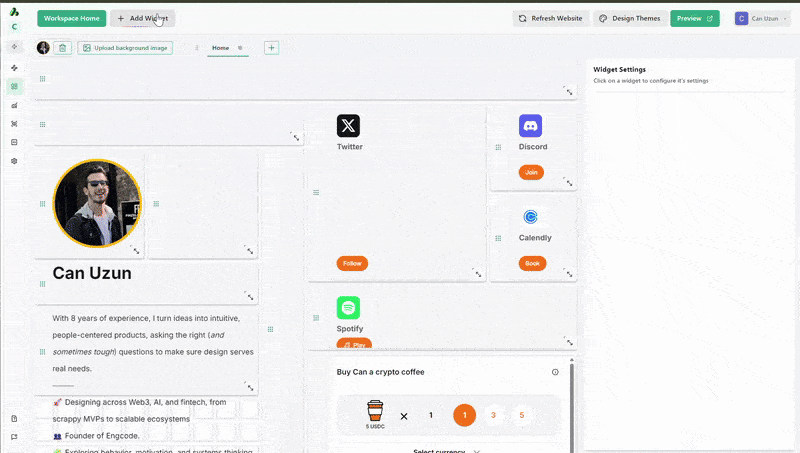Click the green Preview button

click(x=694, y=18)
